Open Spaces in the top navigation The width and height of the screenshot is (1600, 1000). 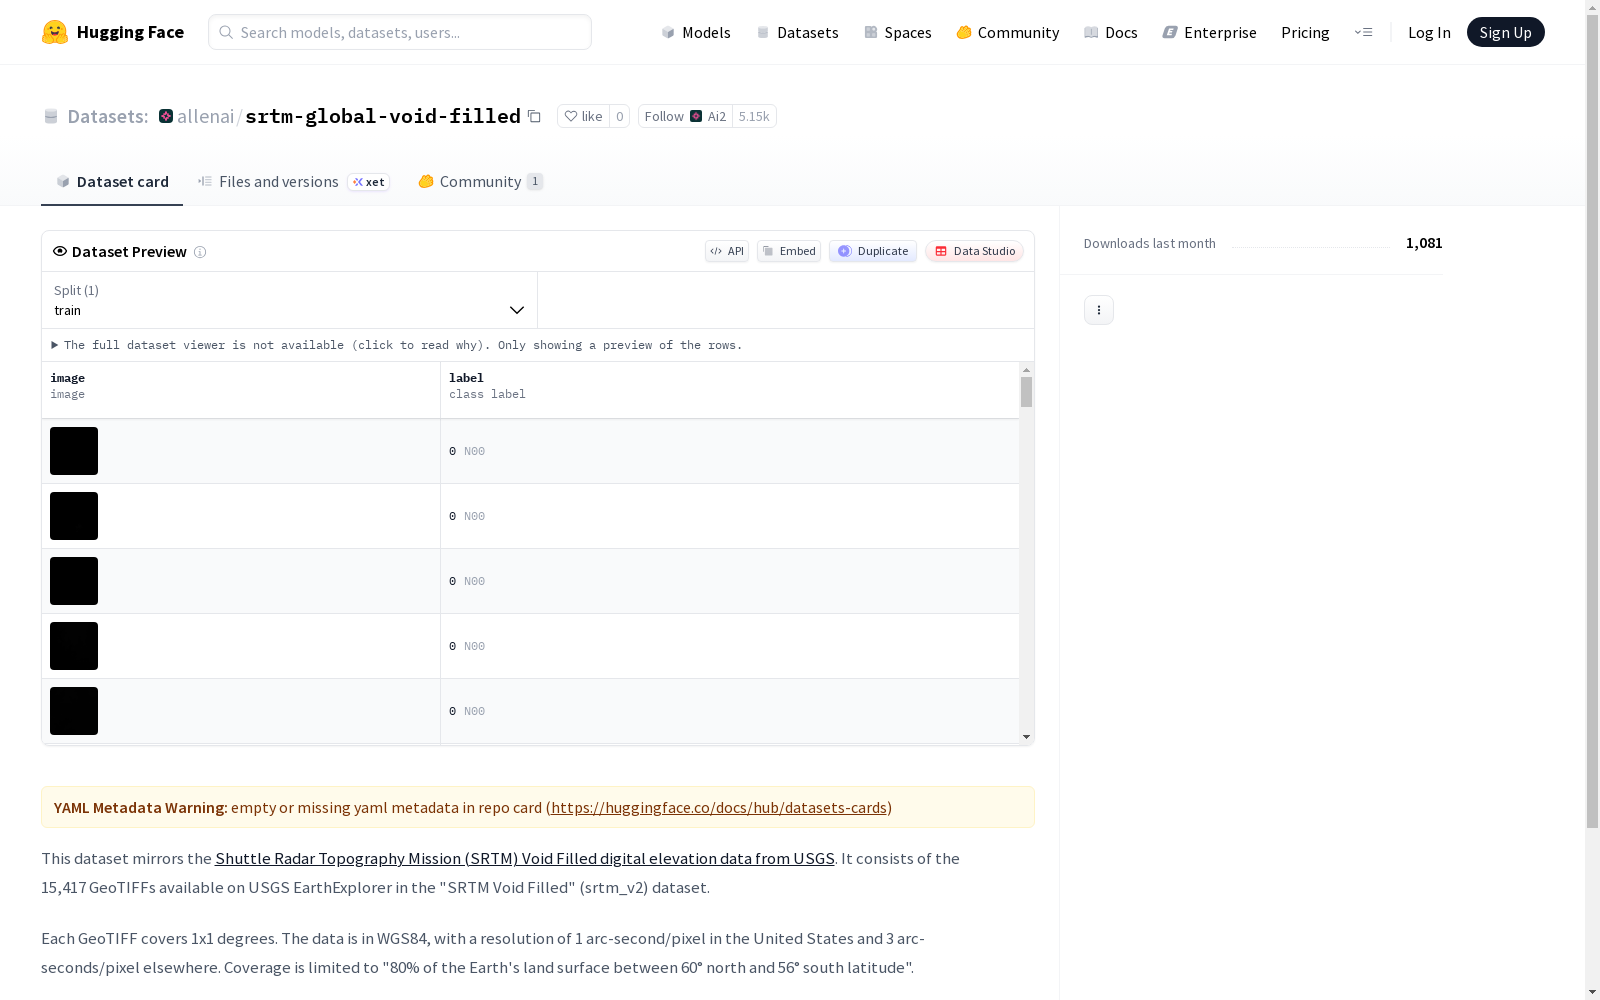(x=898, y=32)
